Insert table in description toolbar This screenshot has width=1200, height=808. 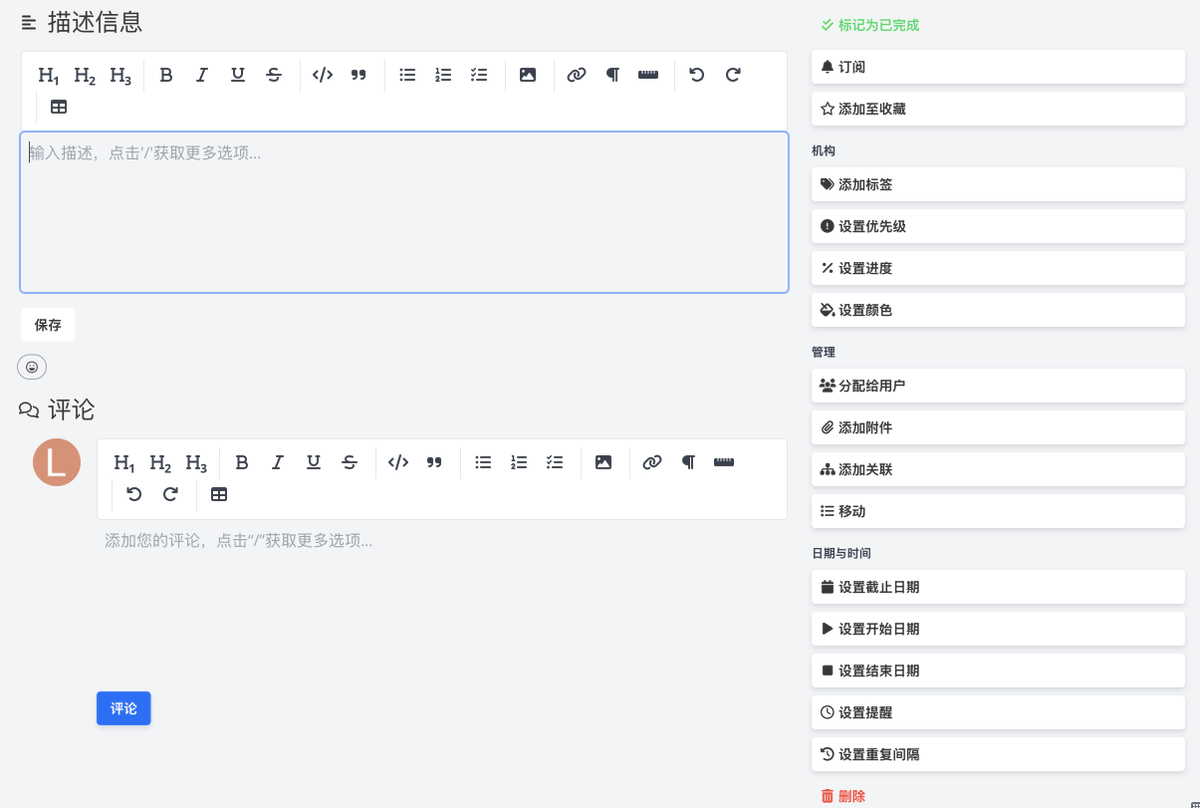pyautogui.click(x=59, y=107)
